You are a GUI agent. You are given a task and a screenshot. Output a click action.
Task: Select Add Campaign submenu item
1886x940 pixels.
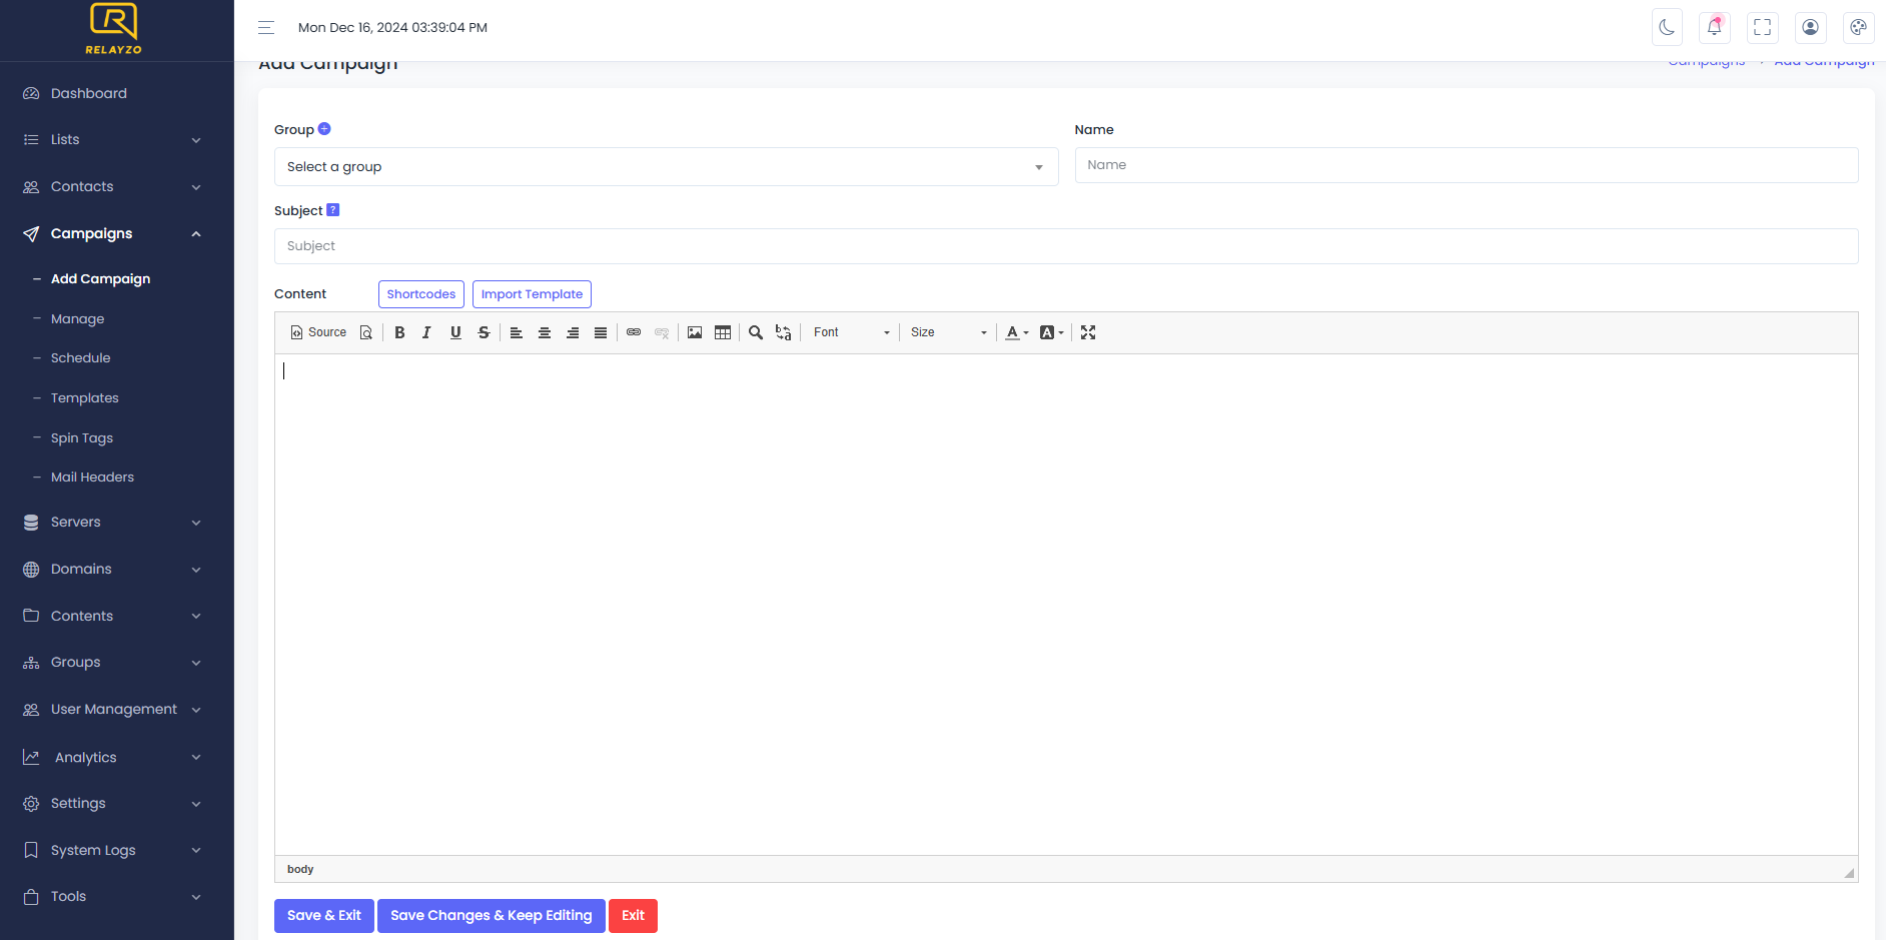point(100,279)
